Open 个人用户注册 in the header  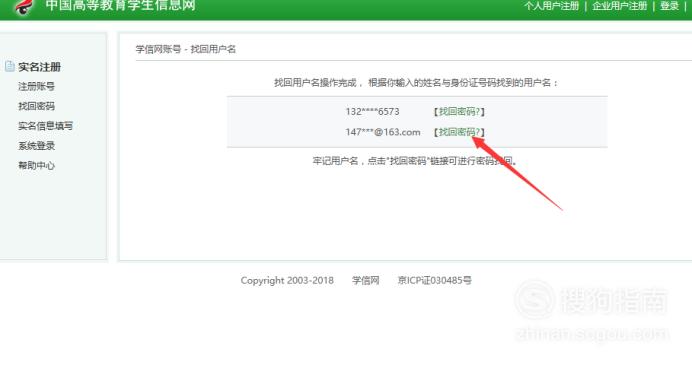point(552,6)
